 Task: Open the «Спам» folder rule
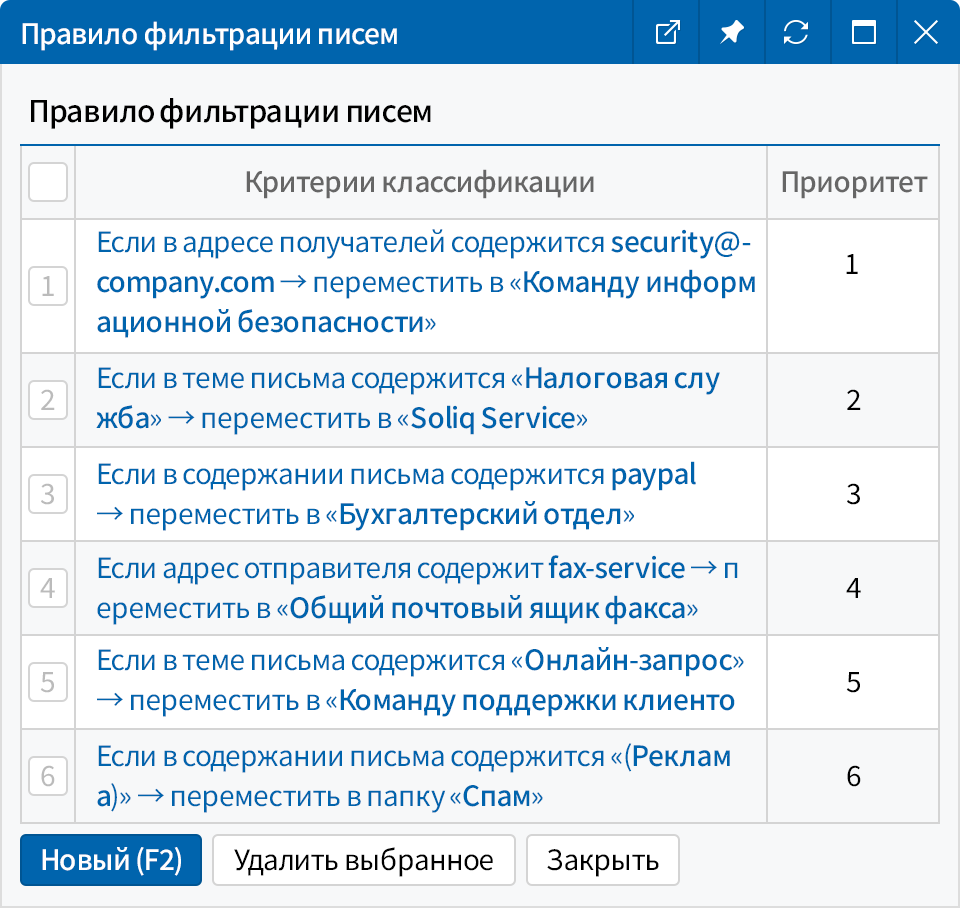[414, 776]
